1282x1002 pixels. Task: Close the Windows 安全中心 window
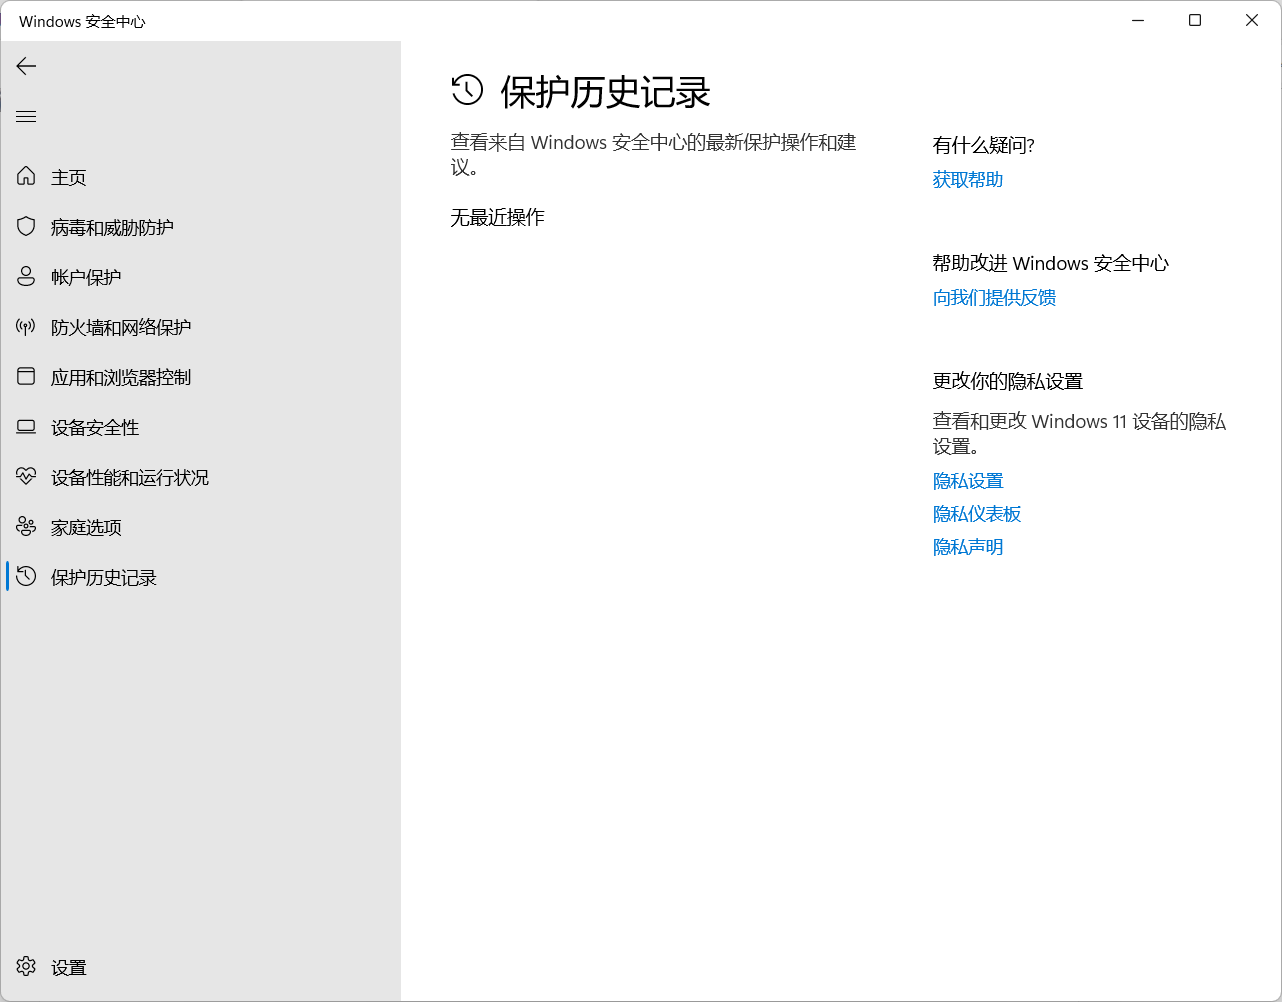click(1252, 20)
